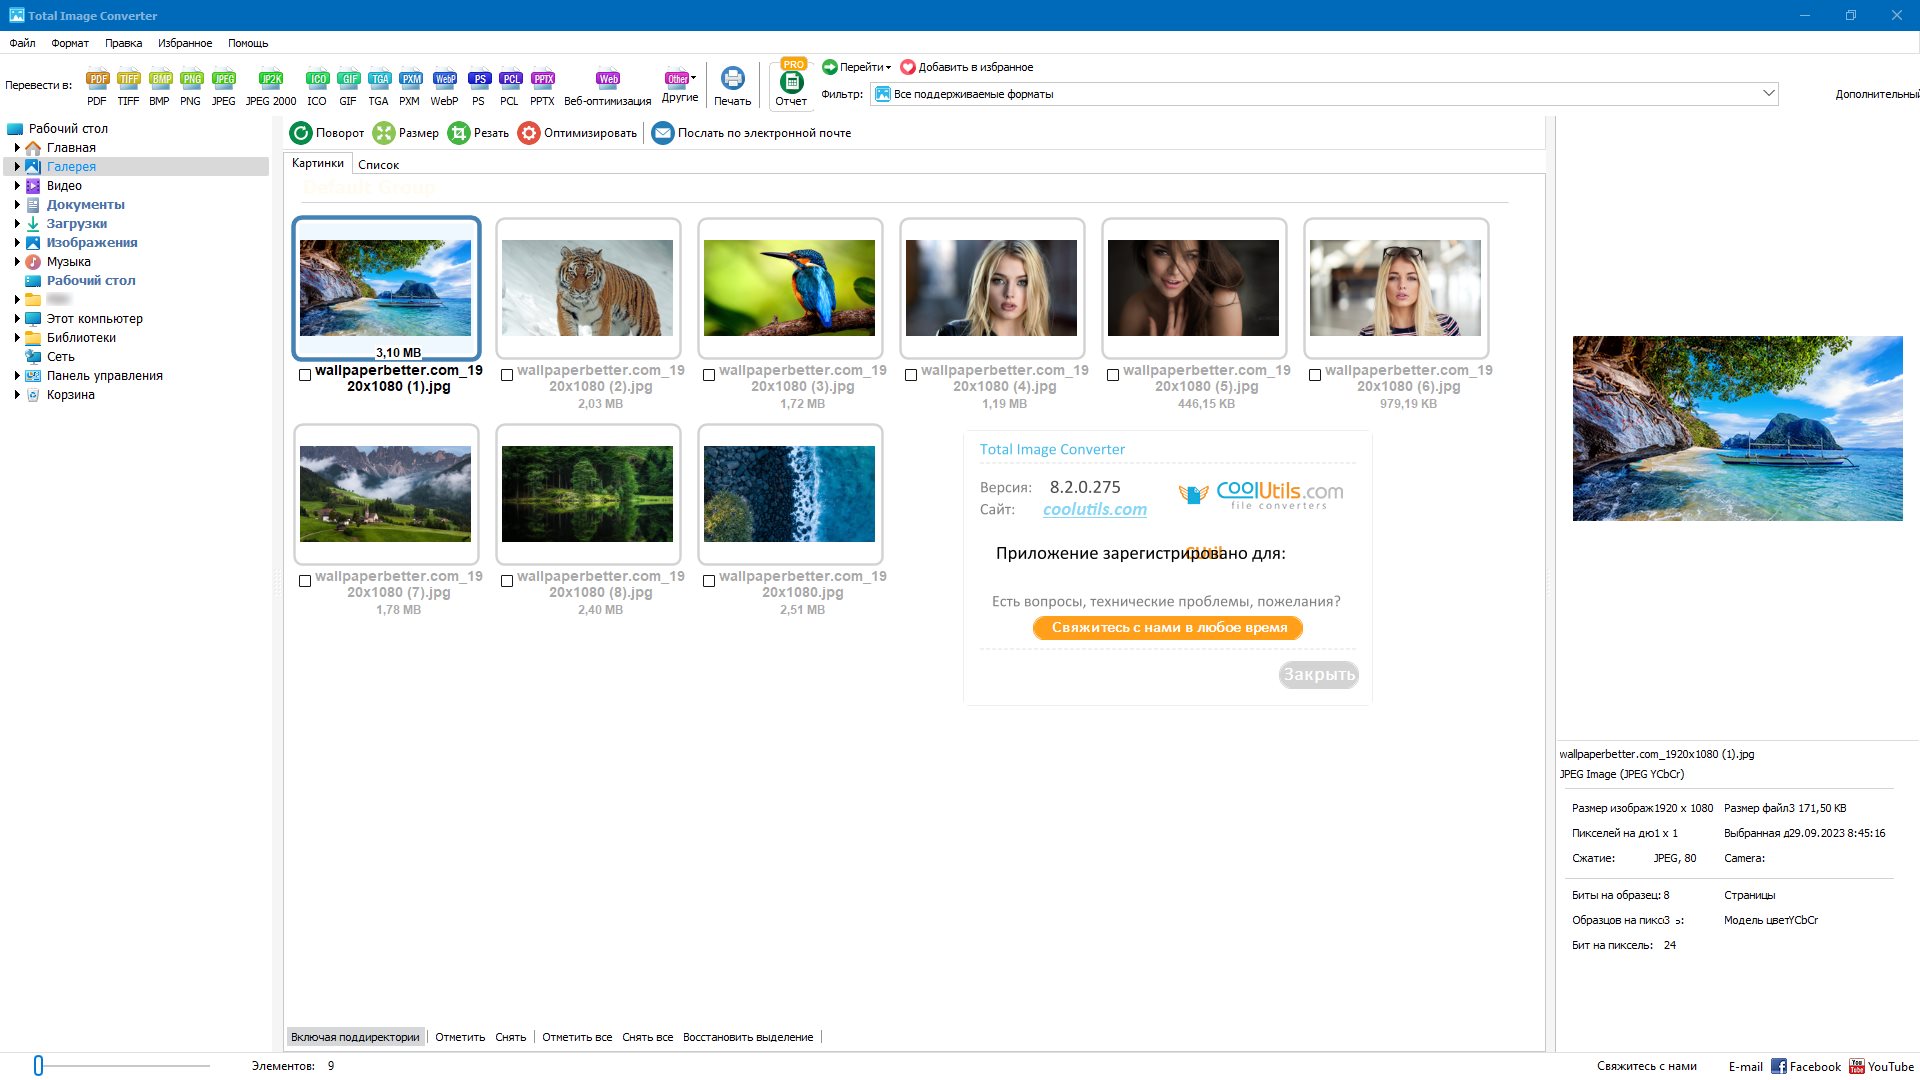The height and width of the screenshot is (1080, 1920).
Task: Check box for 20x1080 (2).jpg
Action: click(507, 375)
